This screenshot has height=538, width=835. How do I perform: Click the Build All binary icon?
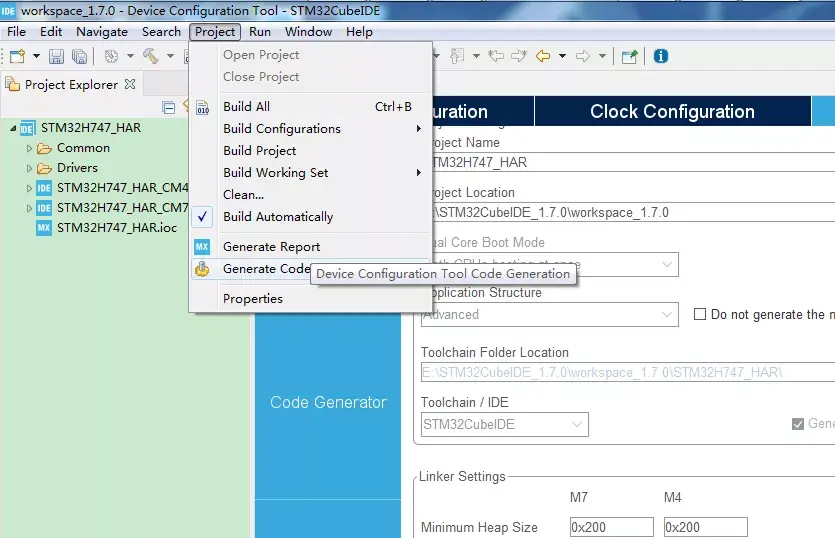pos(203,108)
